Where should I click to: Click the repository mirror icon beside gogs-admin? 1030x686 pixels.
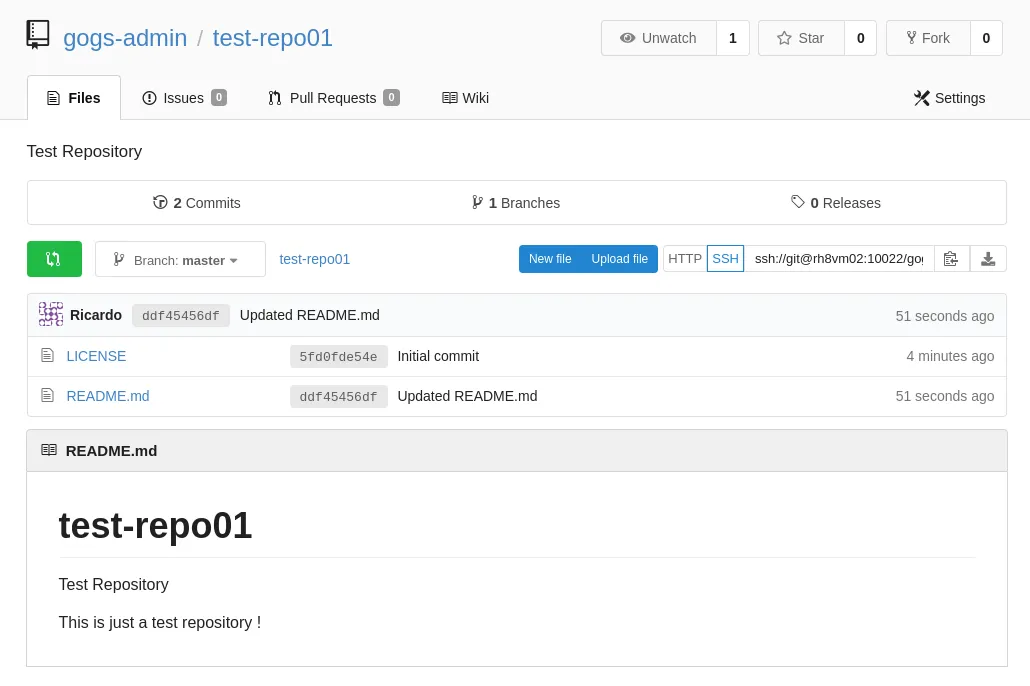pos(38,34)
